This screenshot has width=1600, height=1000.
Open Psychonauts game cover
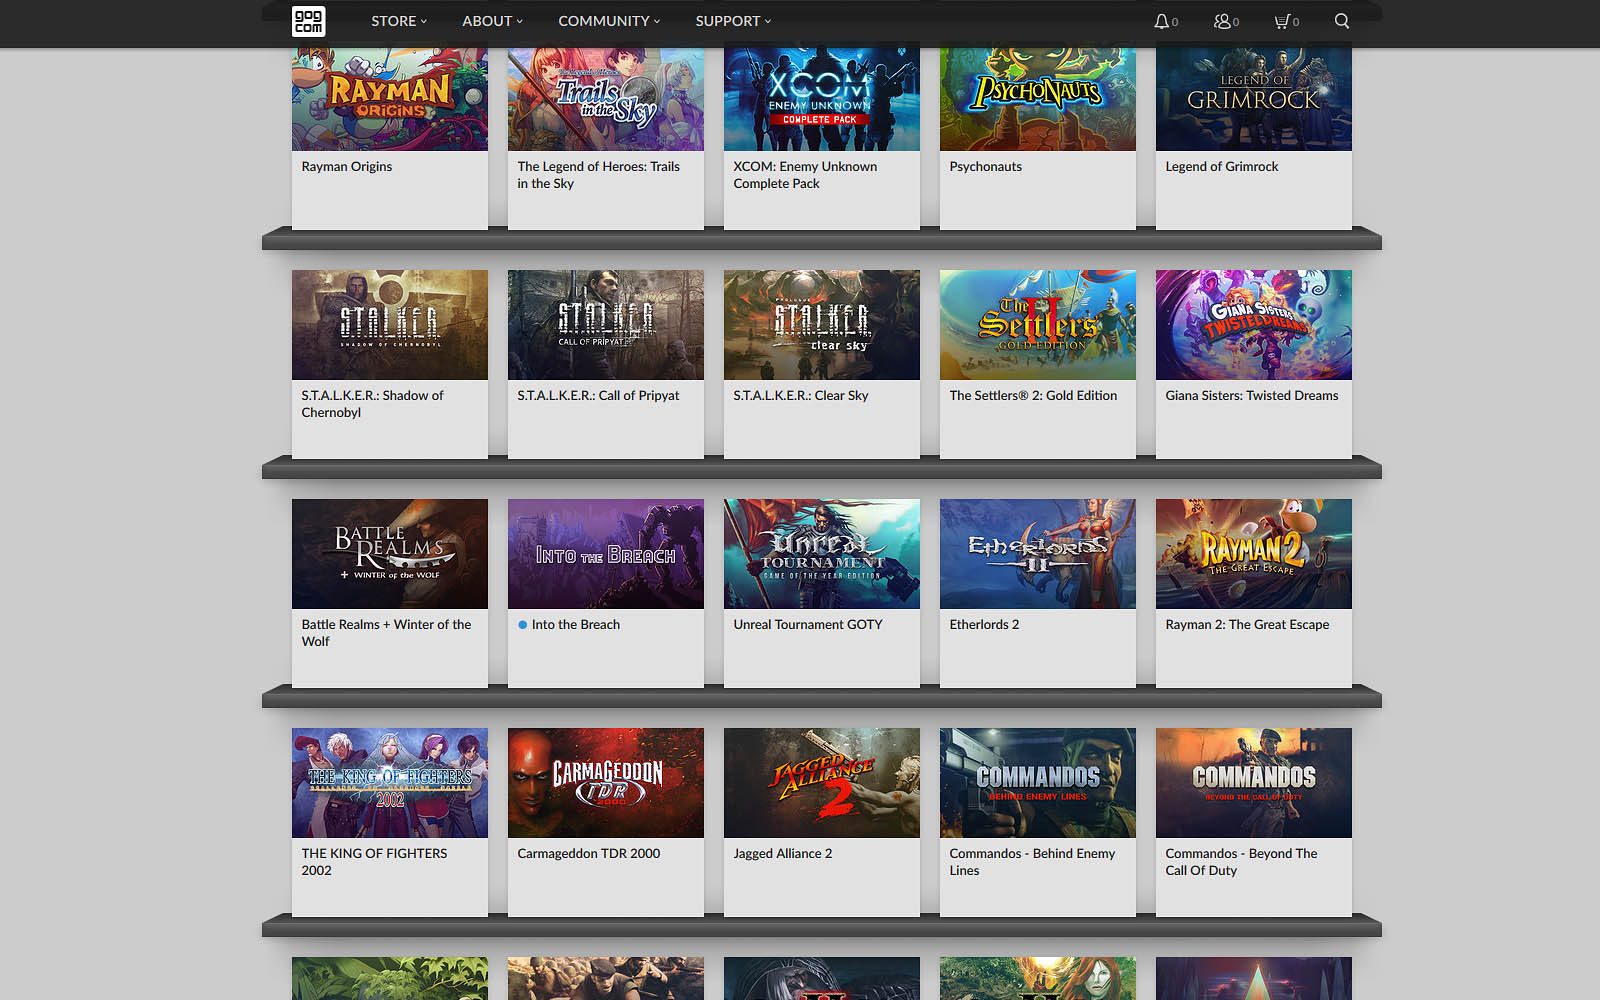[x=1038, y=98]
